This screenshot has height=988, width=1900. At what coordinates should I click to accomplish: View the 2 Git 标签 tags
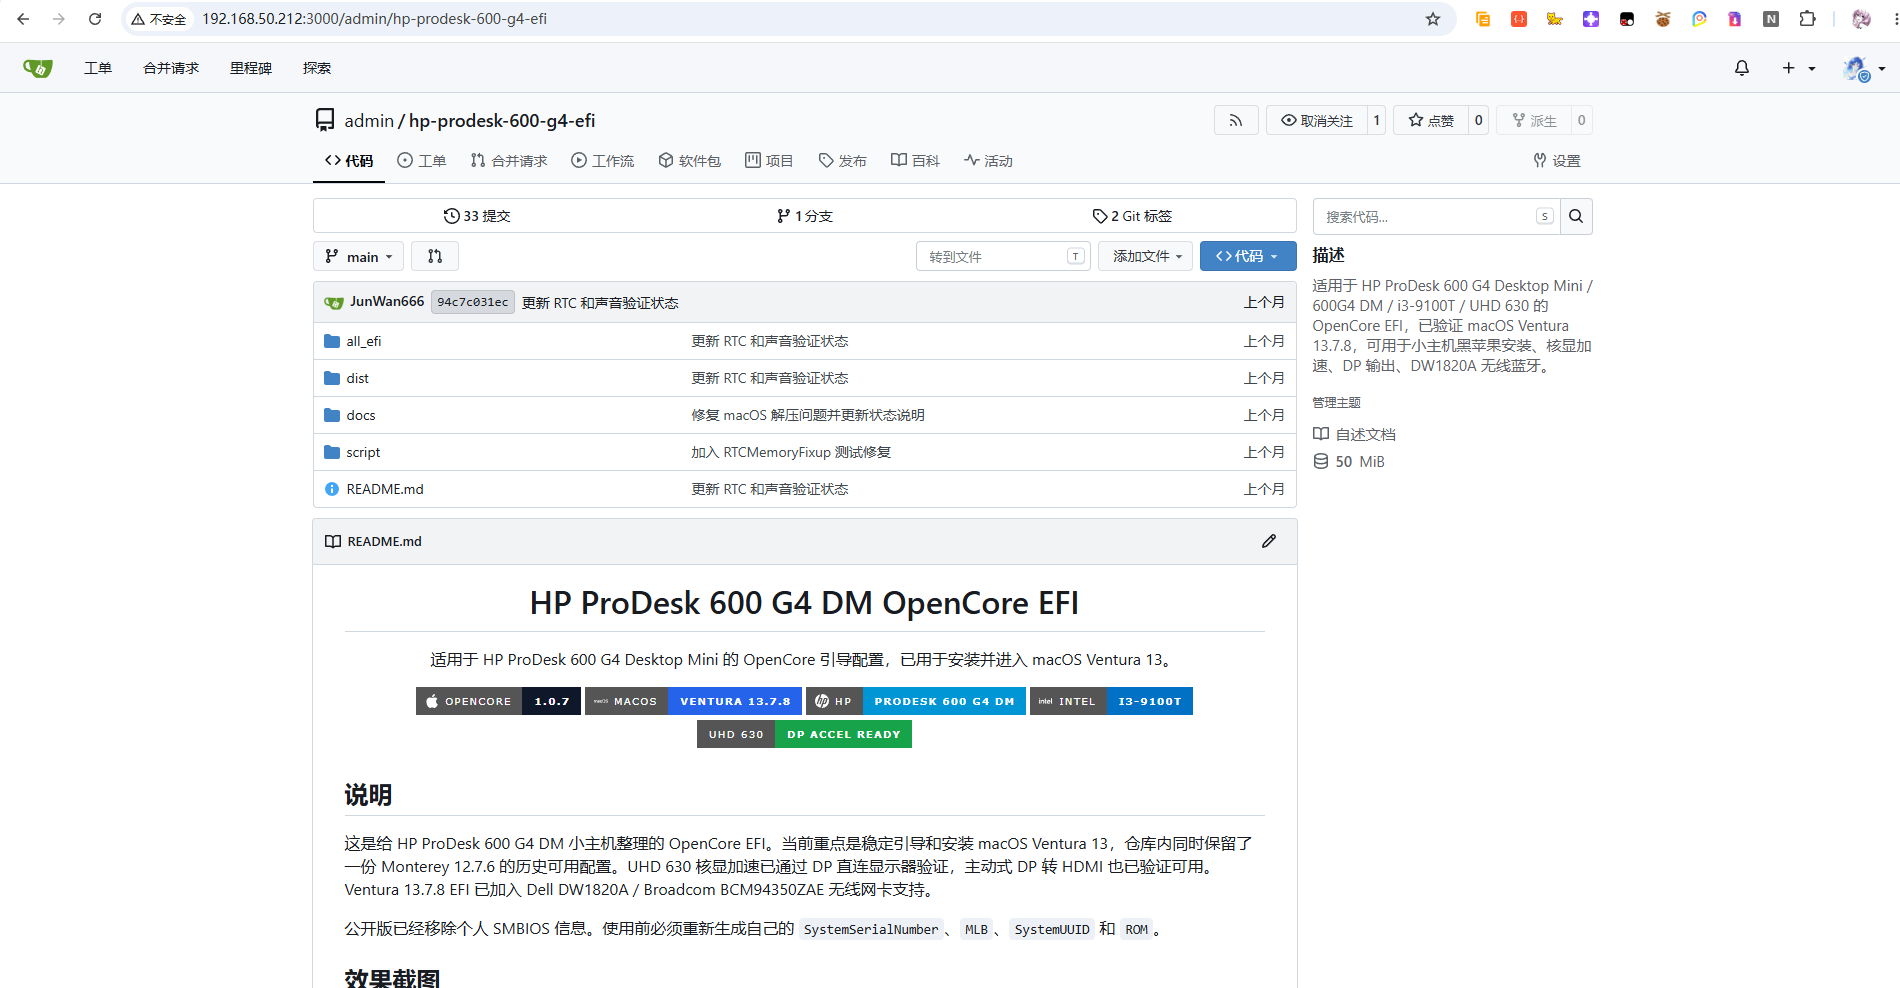point(1132,216)
